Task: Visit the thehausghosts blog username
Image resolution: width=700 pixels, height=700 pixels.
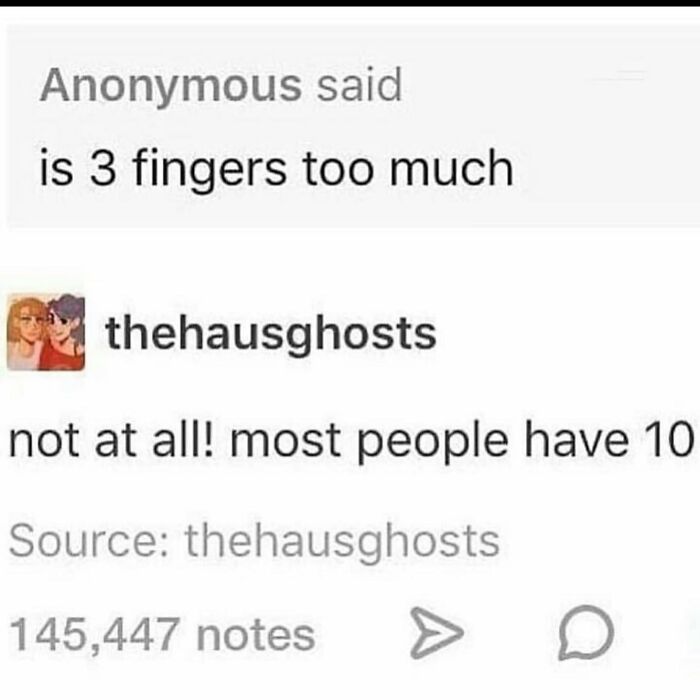Action: pyautogui.click(x=271, y=333)
